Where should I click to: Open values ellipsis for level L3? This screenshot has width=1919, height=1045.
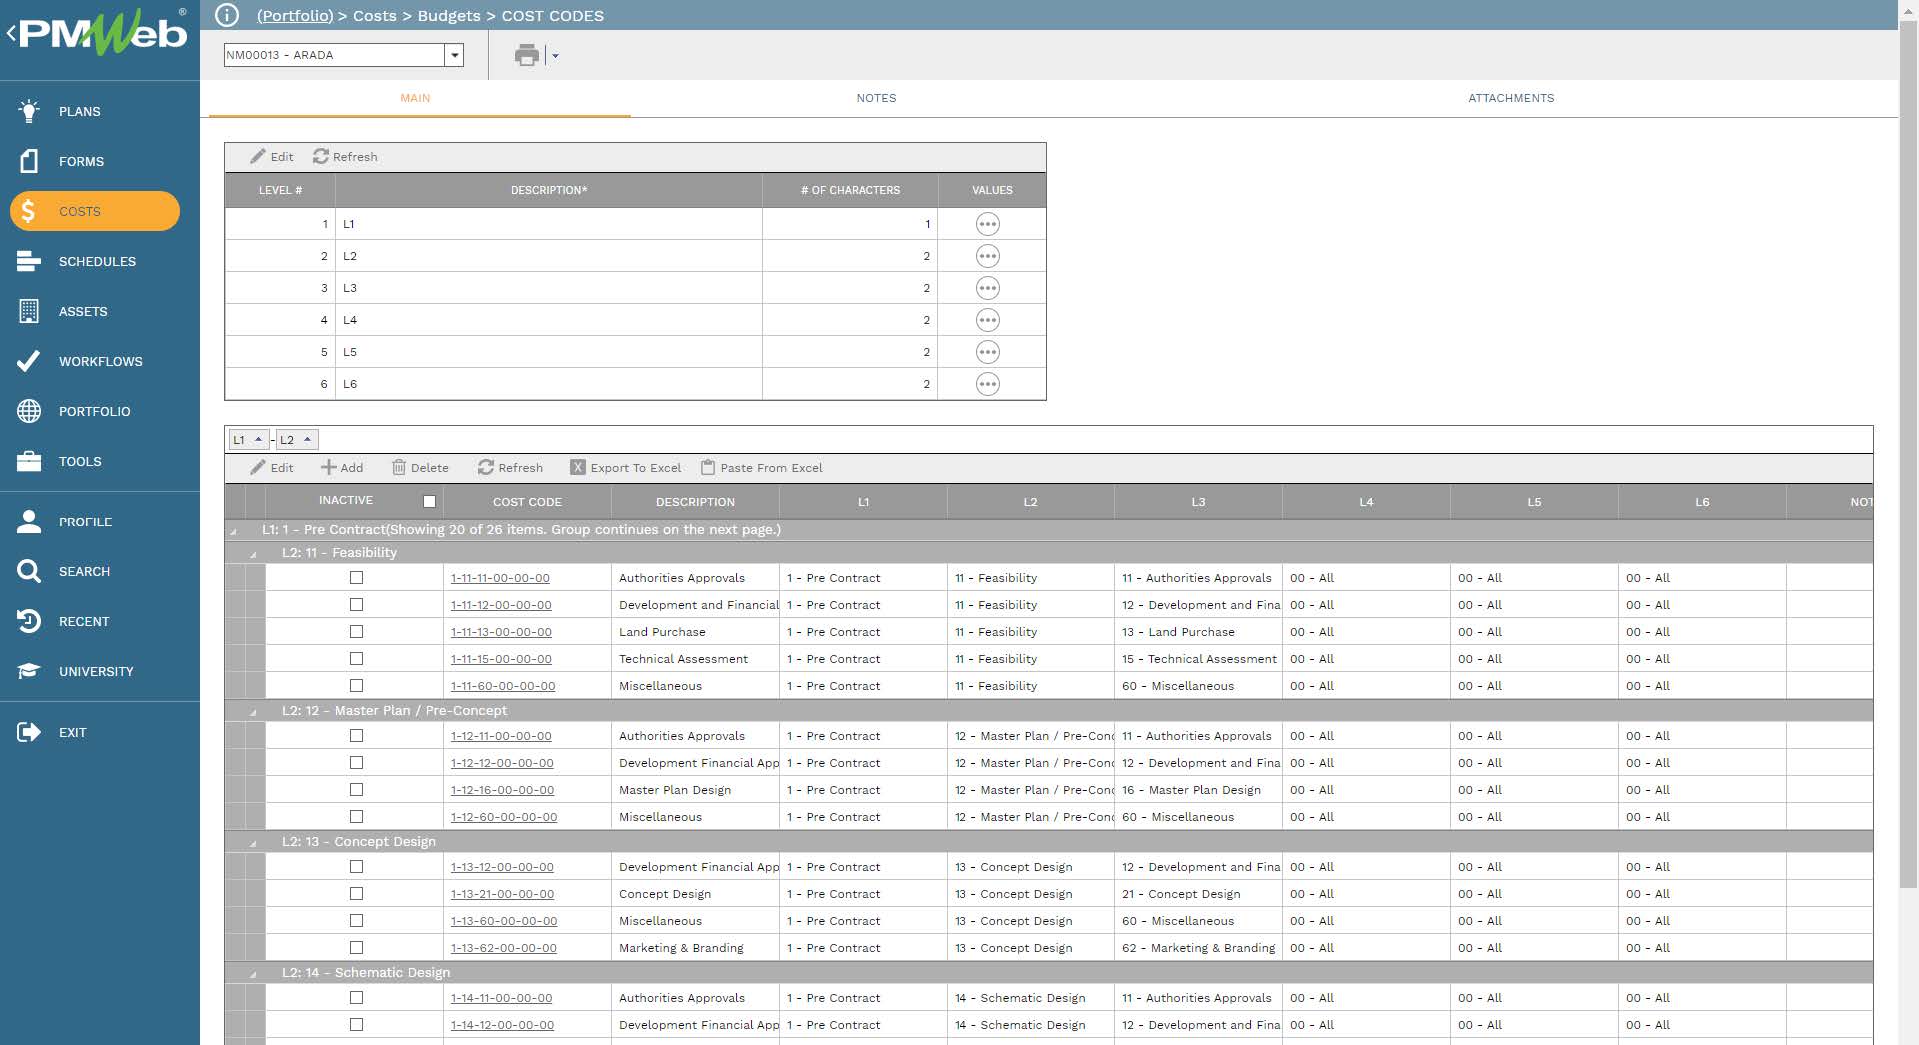(x=987, y=288)
